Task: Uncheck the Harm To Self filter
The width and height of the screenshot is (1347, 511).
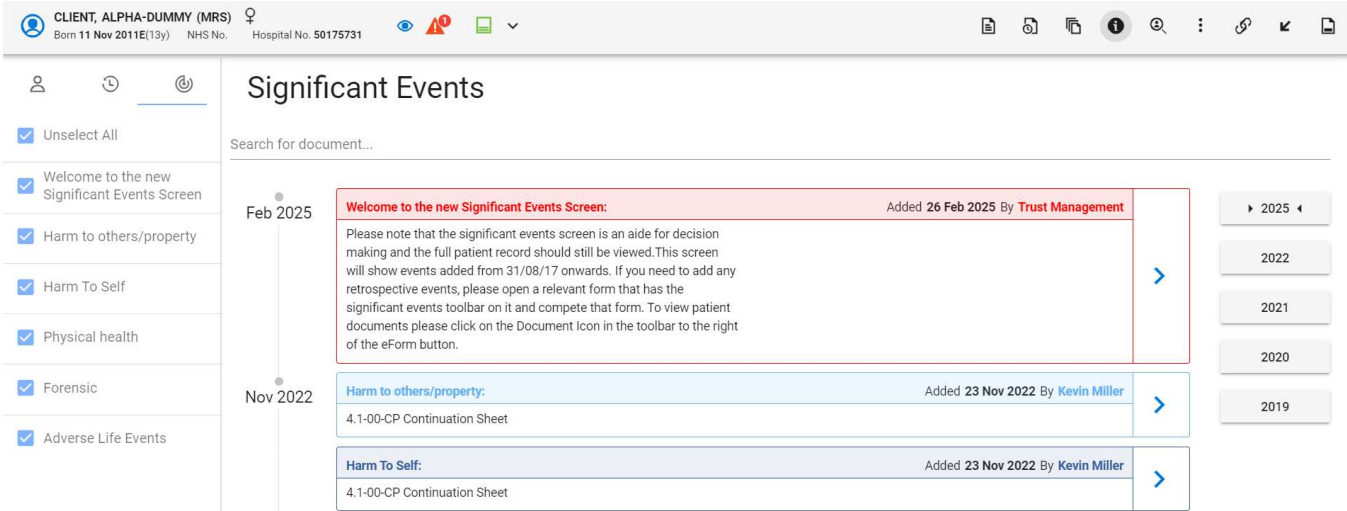Action: coord(27,287)
